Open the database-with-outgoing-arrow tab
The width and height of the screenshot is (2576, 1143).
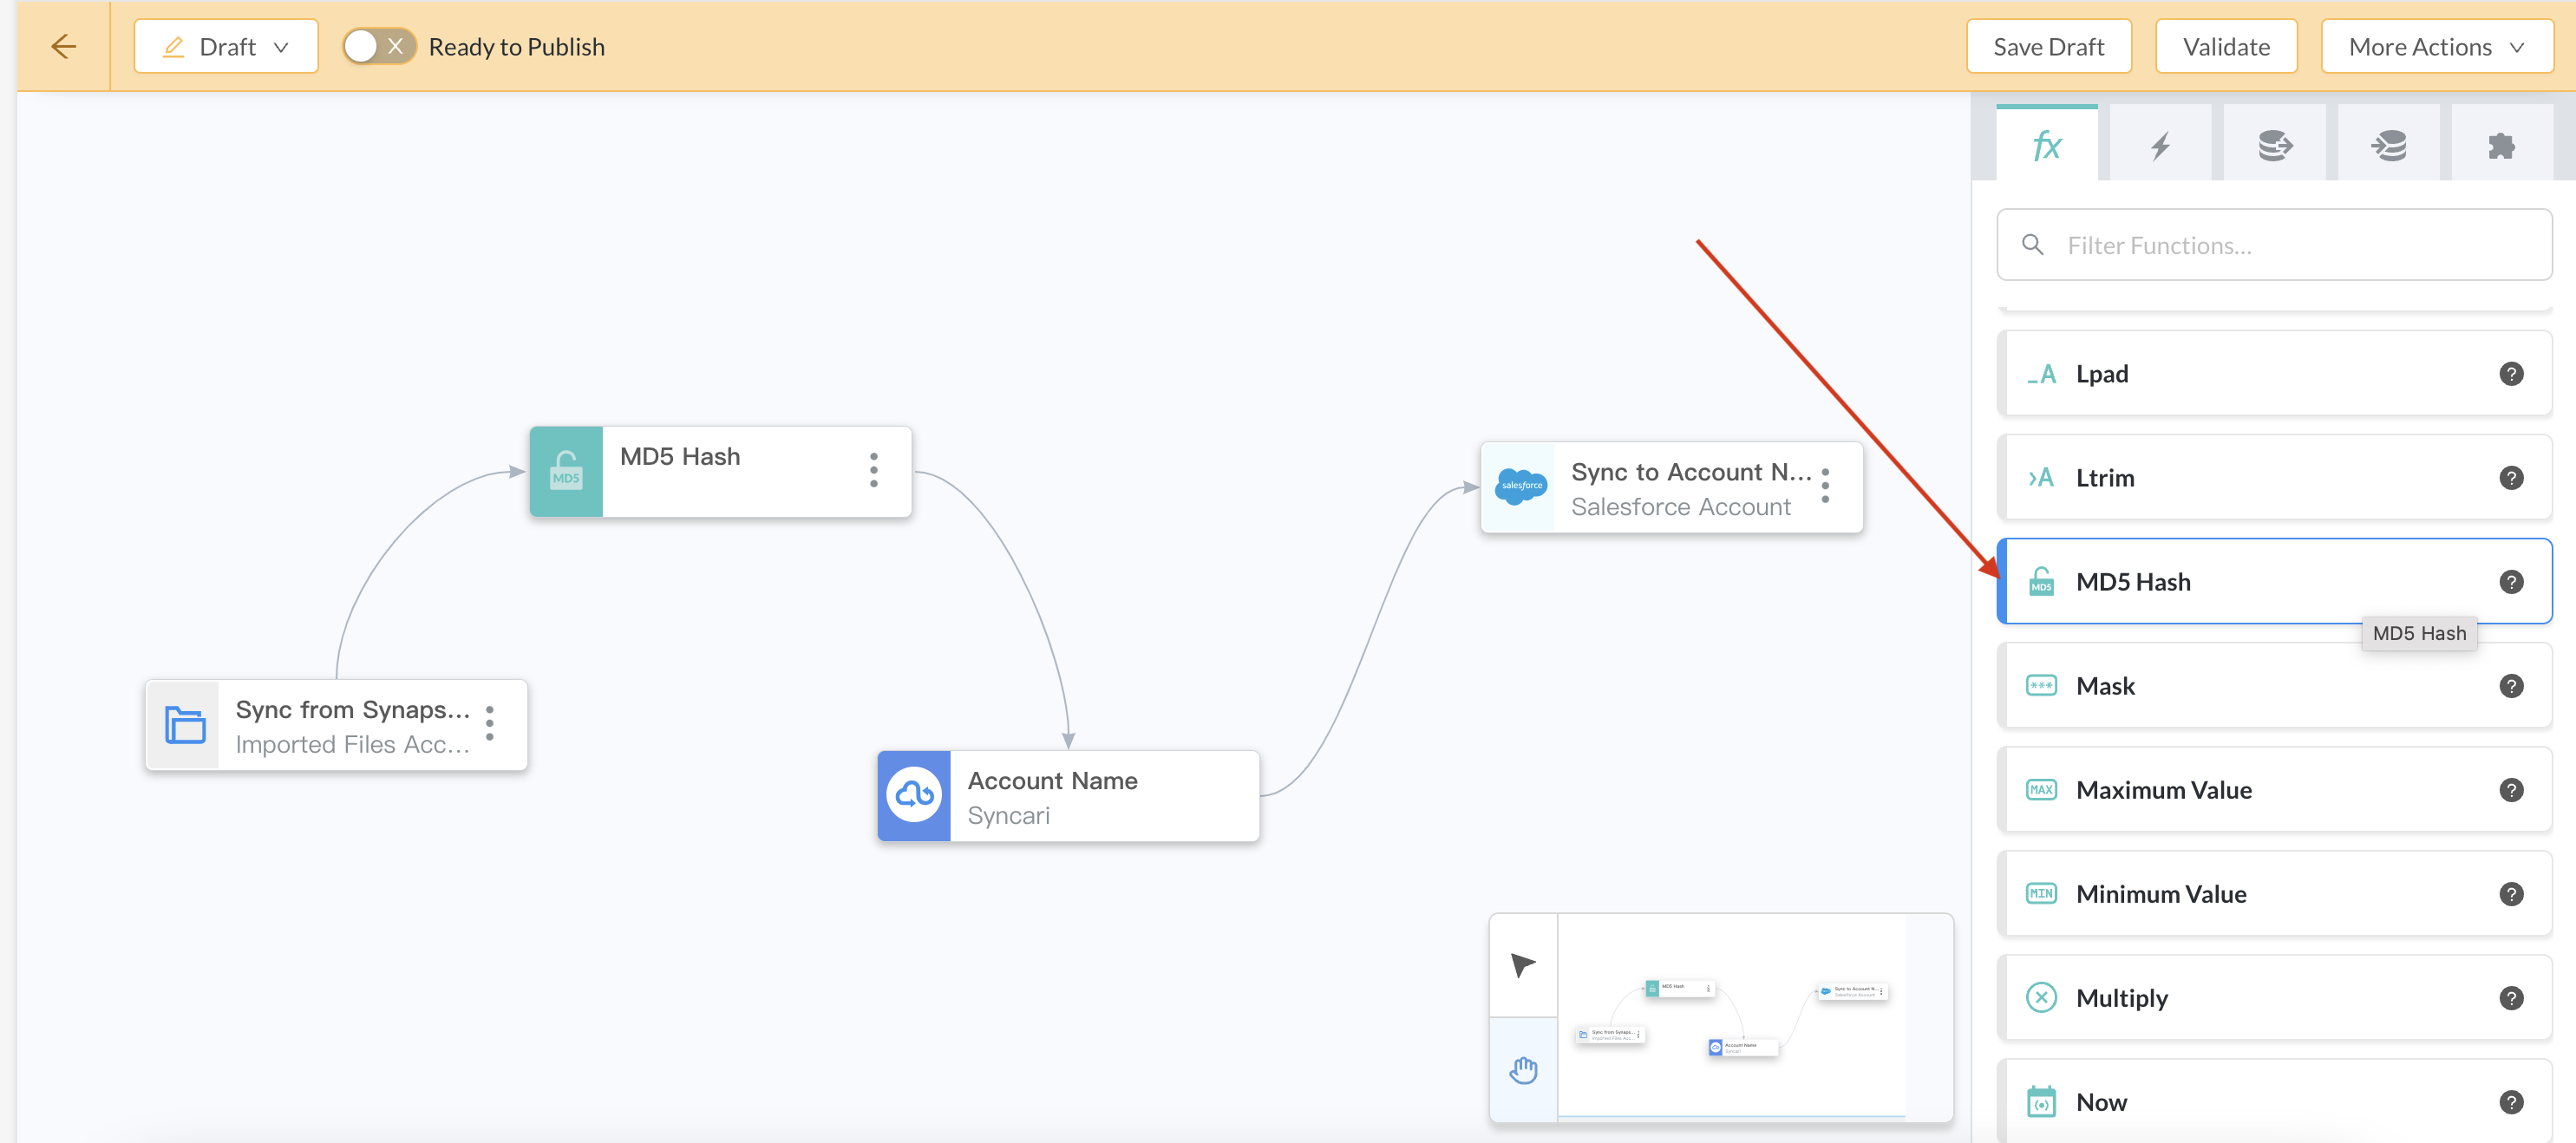coord(2274,145)
